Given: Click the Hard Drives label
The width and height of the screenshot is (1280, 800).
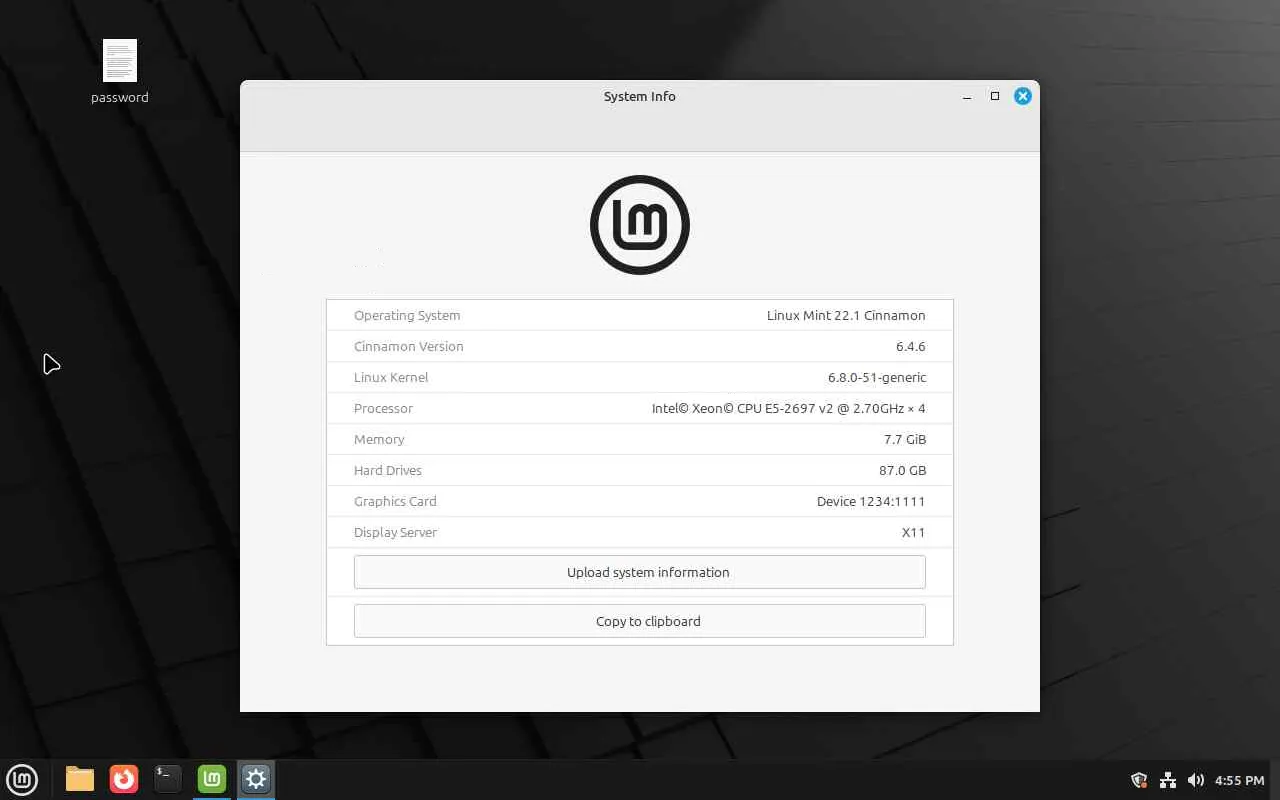Looking at the screenshot, I should coord(388,470).
